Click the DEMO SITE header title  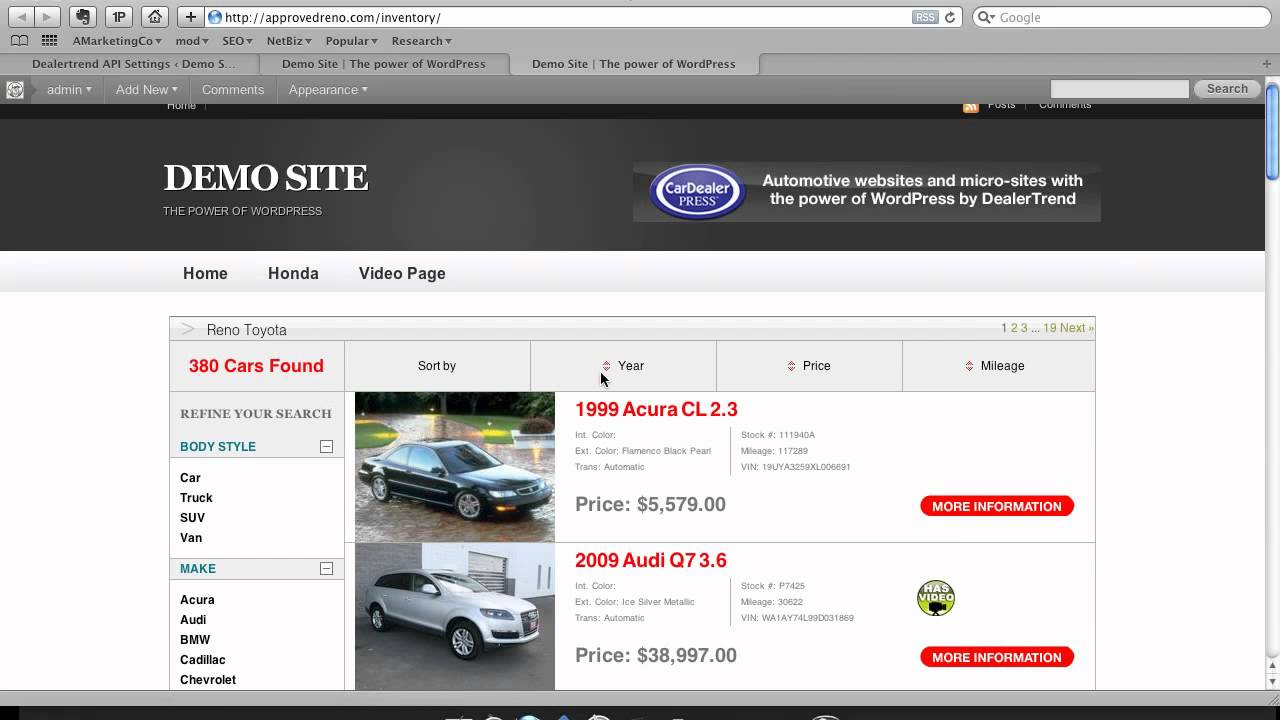pos(266,178)
